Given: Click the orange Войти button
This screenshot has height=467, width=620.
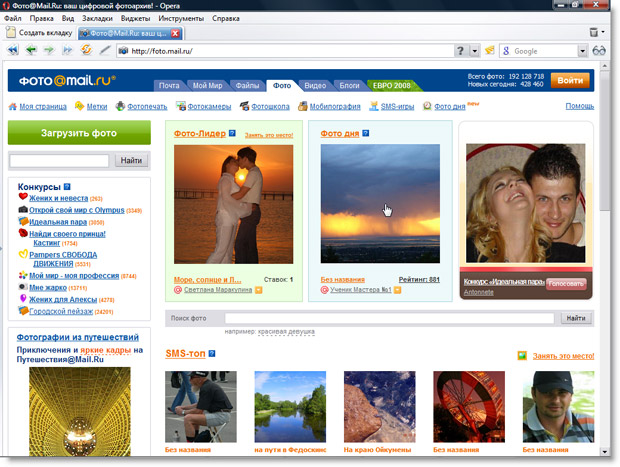Looking at the screenshot, I should [x=570, y=80].
